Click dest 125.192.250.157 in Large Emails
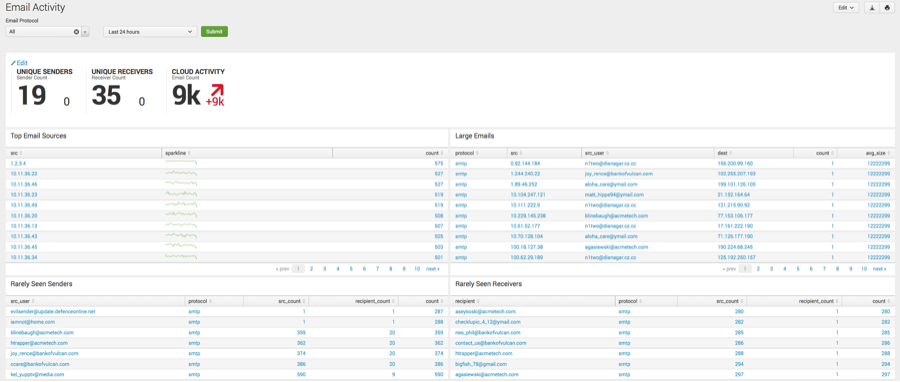 [737, 257]
